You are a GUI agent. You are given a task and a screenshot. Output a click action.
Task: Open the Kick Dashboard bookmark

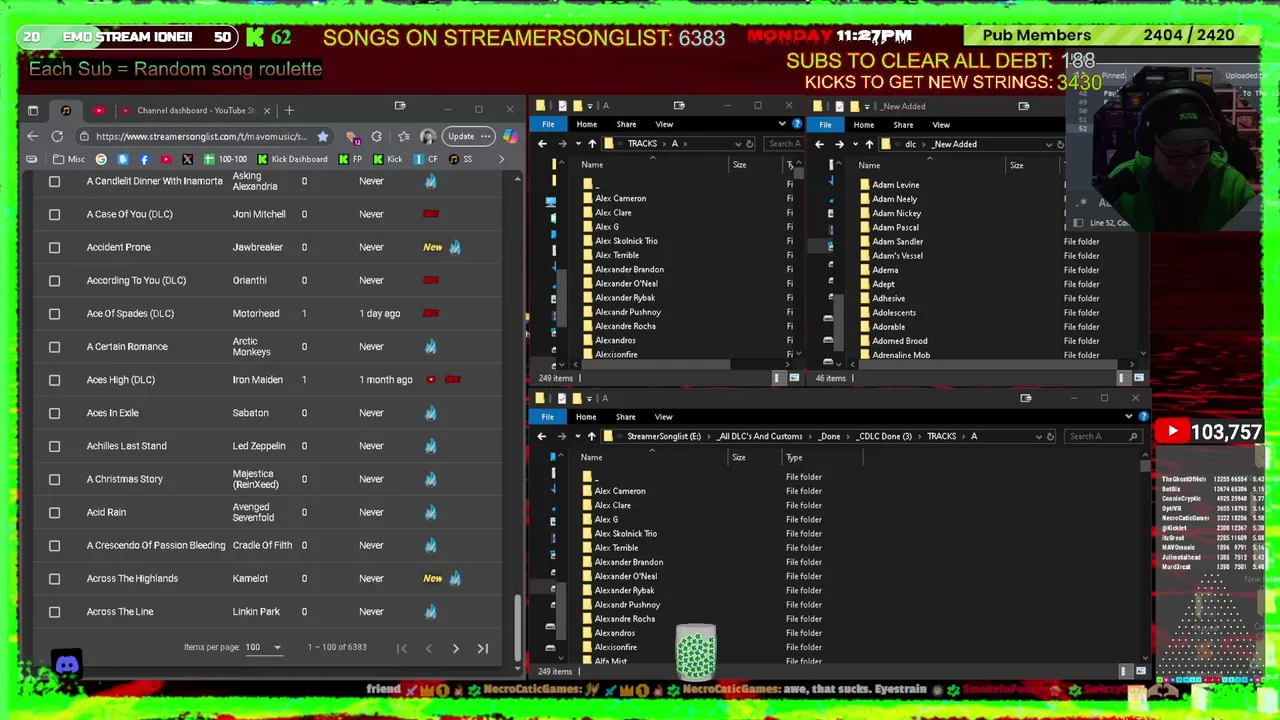[x=292, y=159]
